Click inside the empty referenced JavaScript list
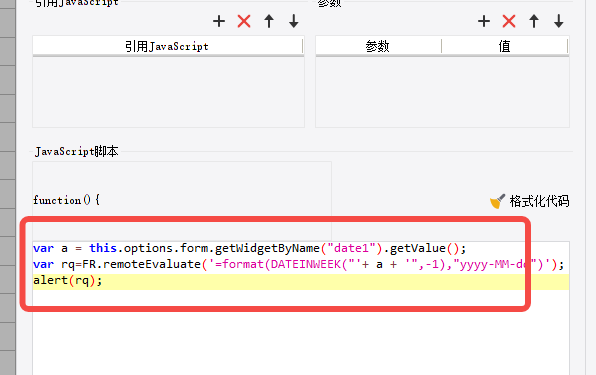The width and height of the screenshot is (596, 375). click(168, 92)
